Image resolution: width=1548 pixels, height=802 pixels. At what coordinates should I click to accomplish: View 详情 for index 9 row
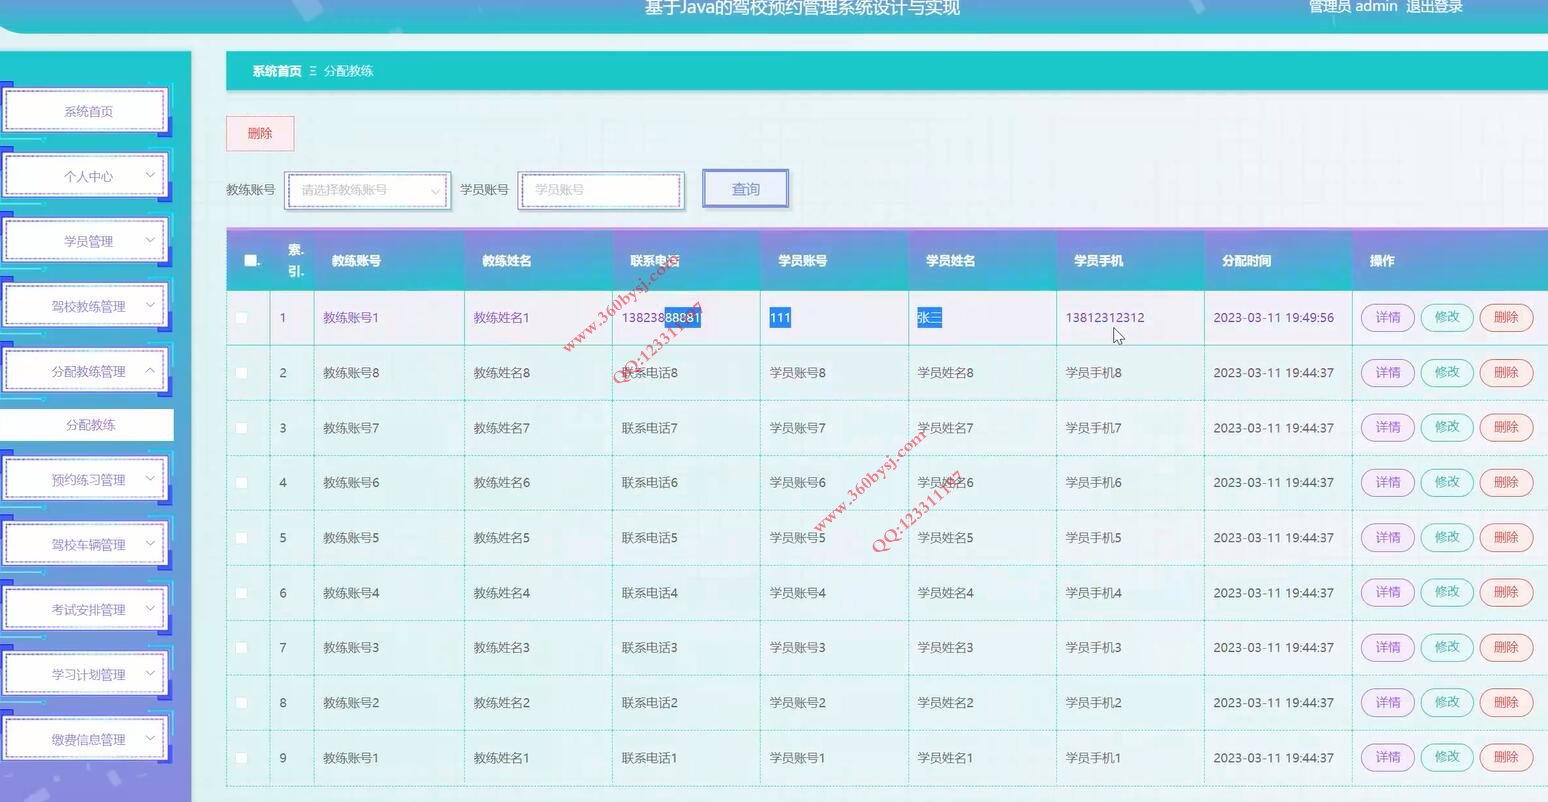[1388, 758]
